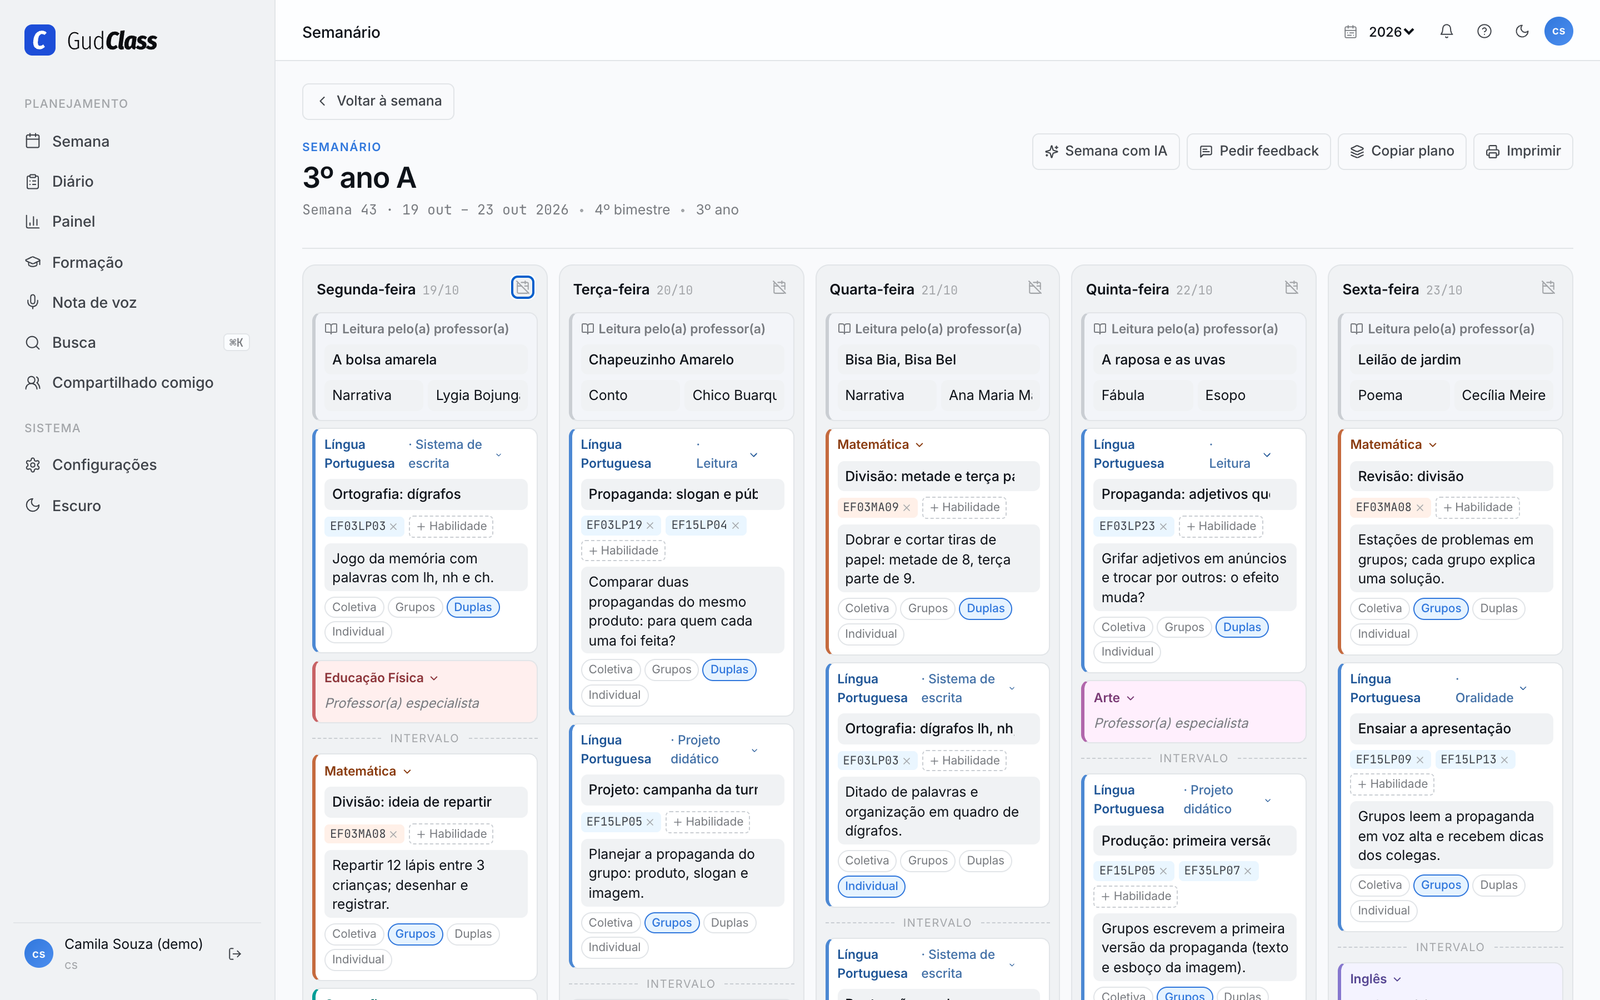
Task: Click + Habilidade under EF15LP05 on Tuesday
Action: point(708,822)
